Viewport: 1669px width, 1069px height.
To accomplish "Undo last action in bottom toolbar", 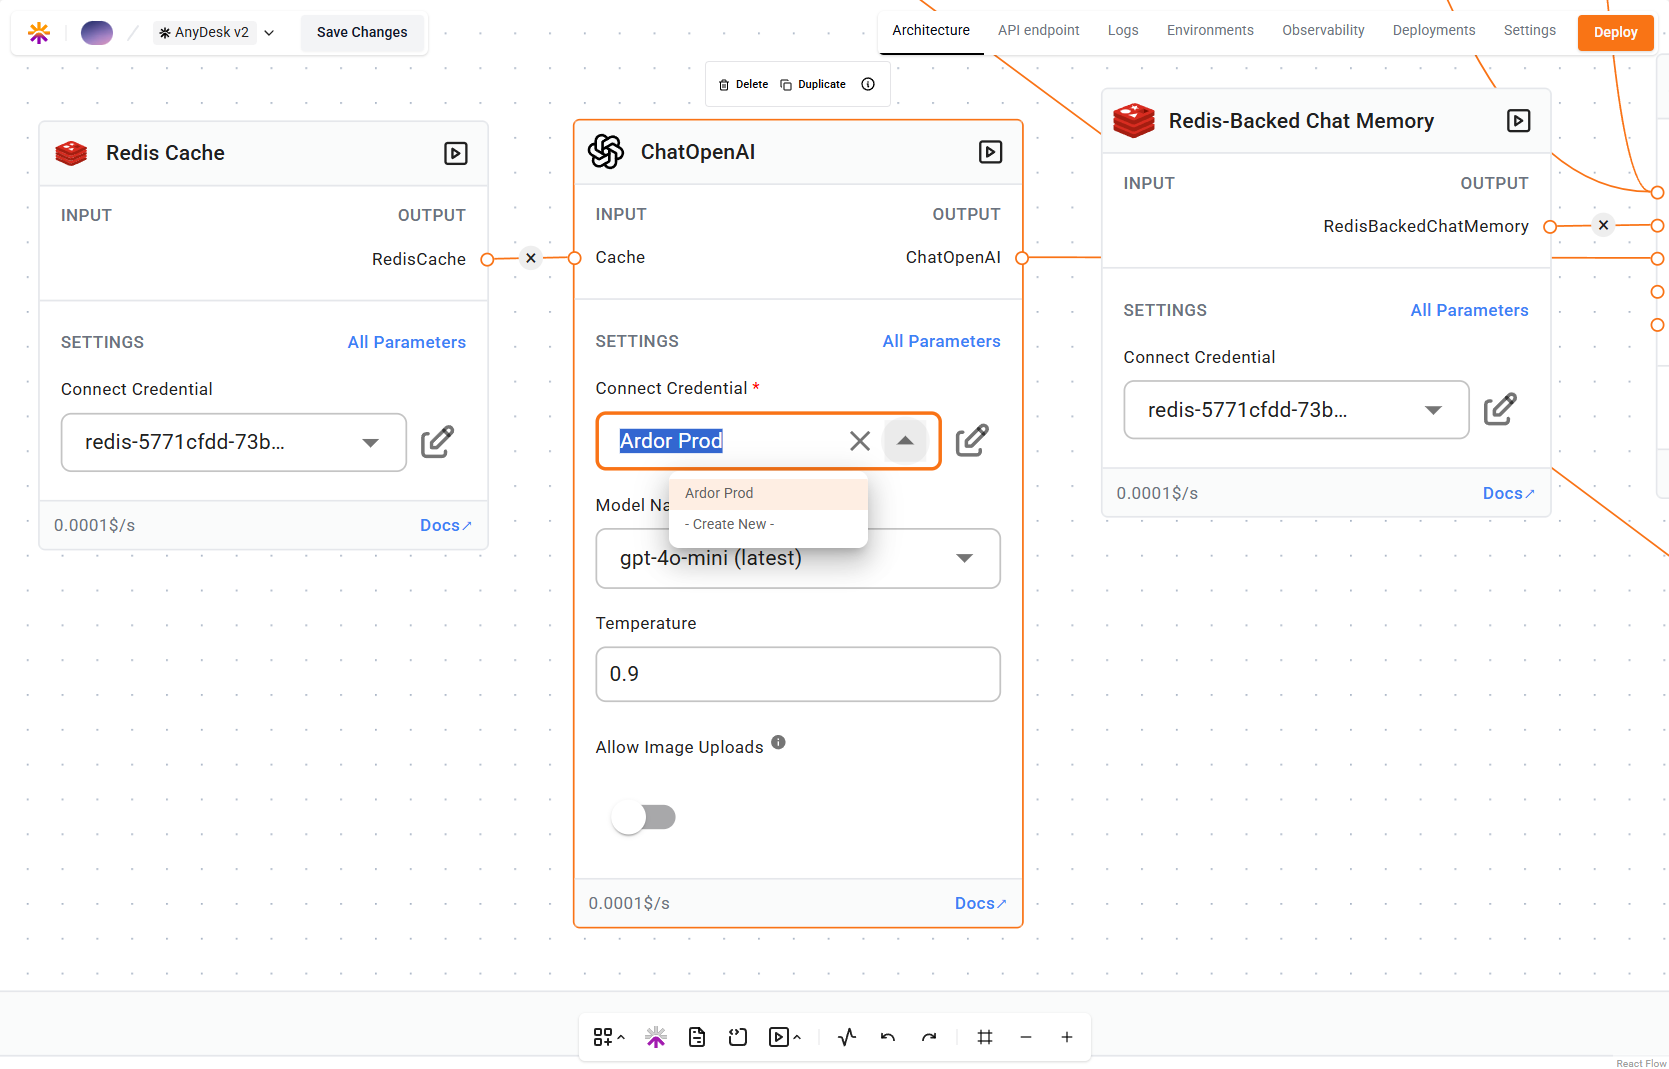I will pos(888,1037).
